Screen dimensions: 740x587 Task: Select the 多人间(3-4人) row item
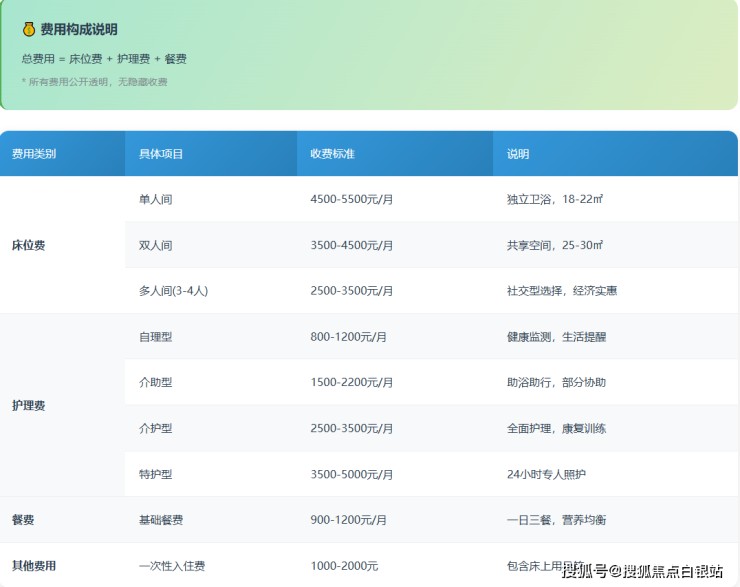pos(173,291)
